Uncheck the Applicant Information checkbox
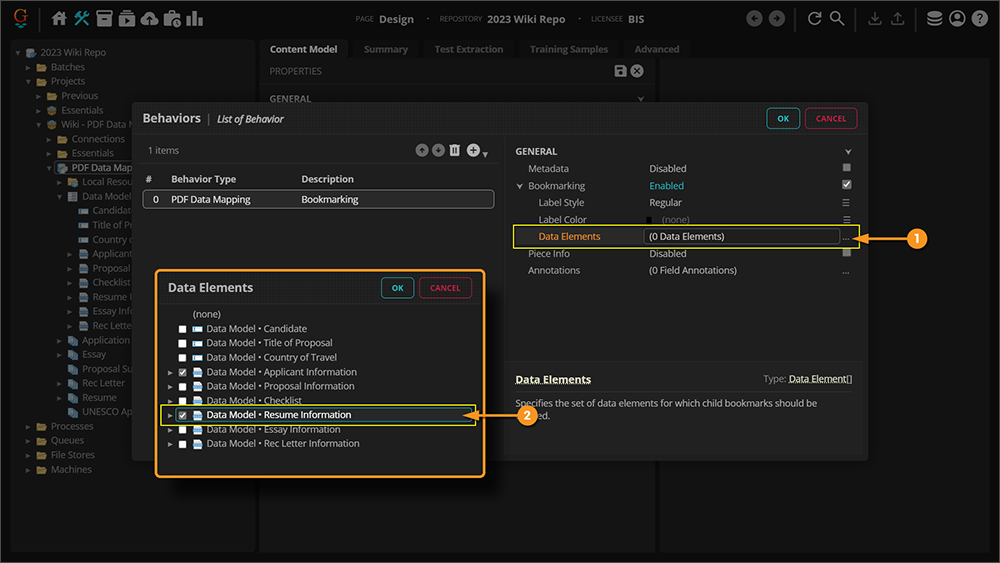This screenshot has width=1000, height=563. click(182, 372)
